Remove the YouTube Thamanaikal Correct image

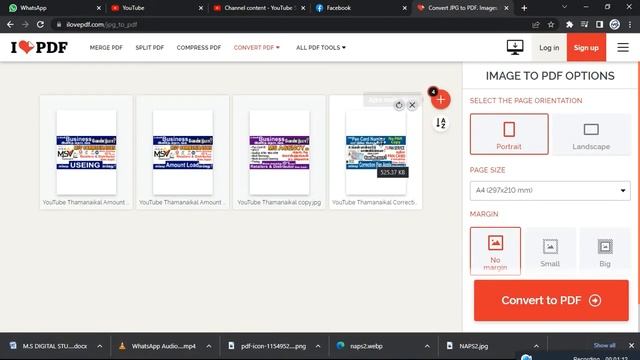click(x=412, y=105)
